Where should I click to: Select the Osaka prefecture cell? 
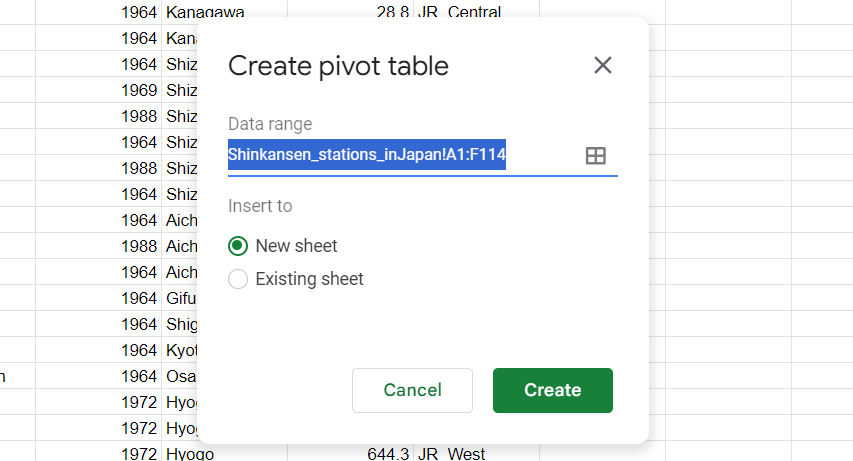[180, 376]
